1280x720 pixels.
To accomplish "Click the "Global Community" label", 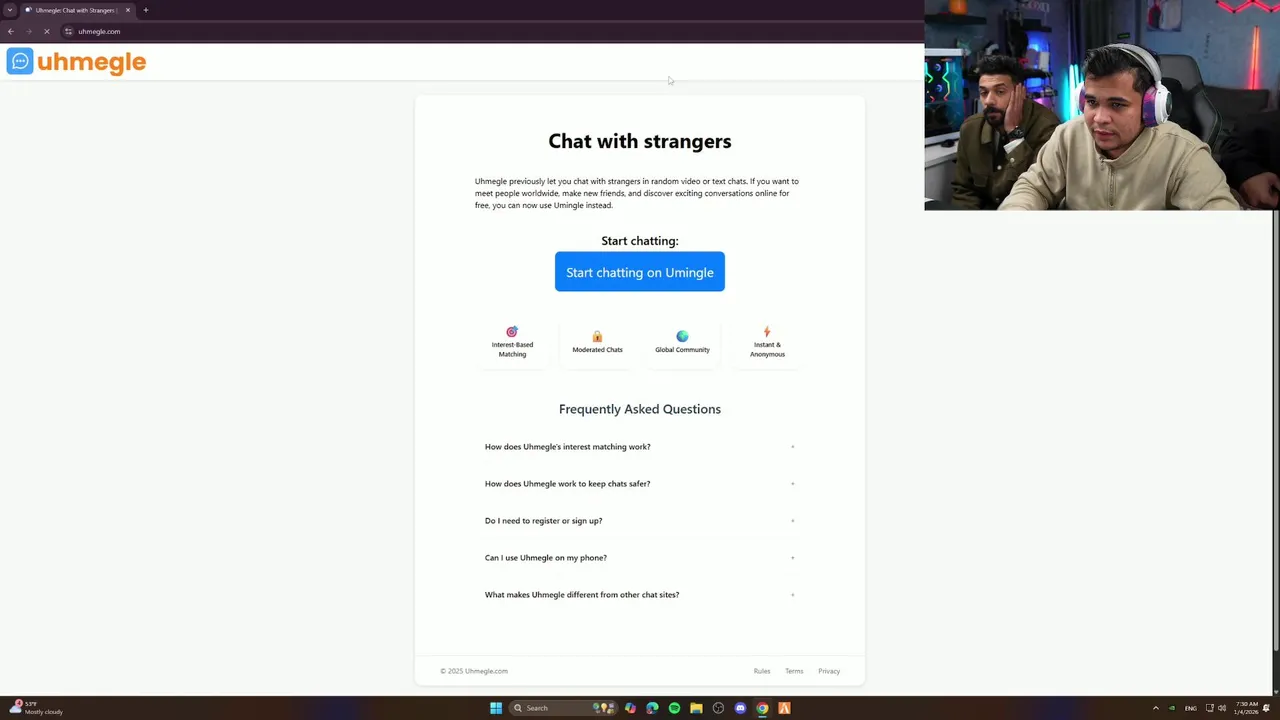I will click(682, 350).
